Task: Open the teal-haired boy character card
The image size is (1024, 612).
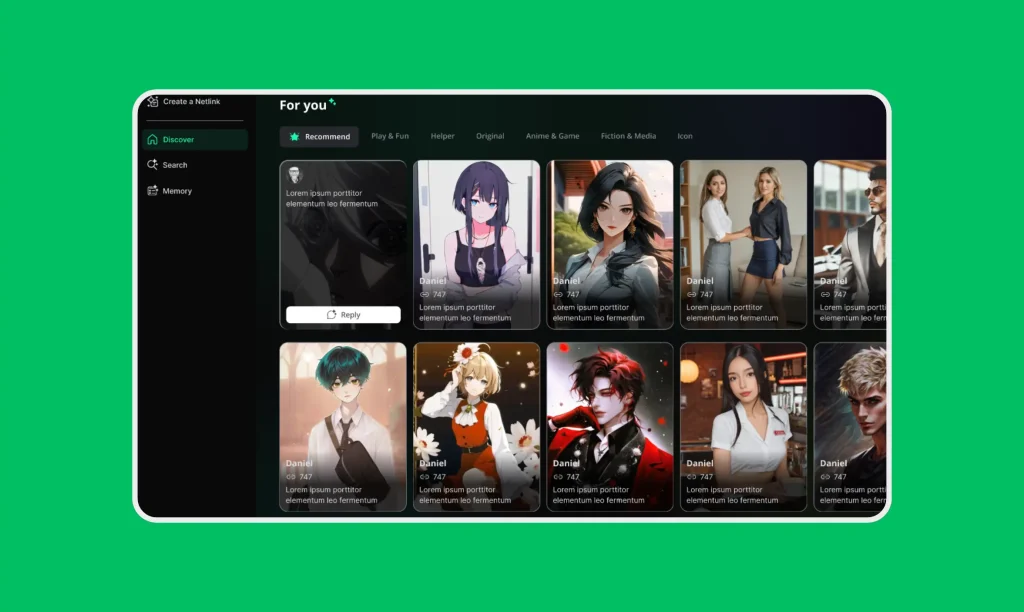Action: pos(343,410)
